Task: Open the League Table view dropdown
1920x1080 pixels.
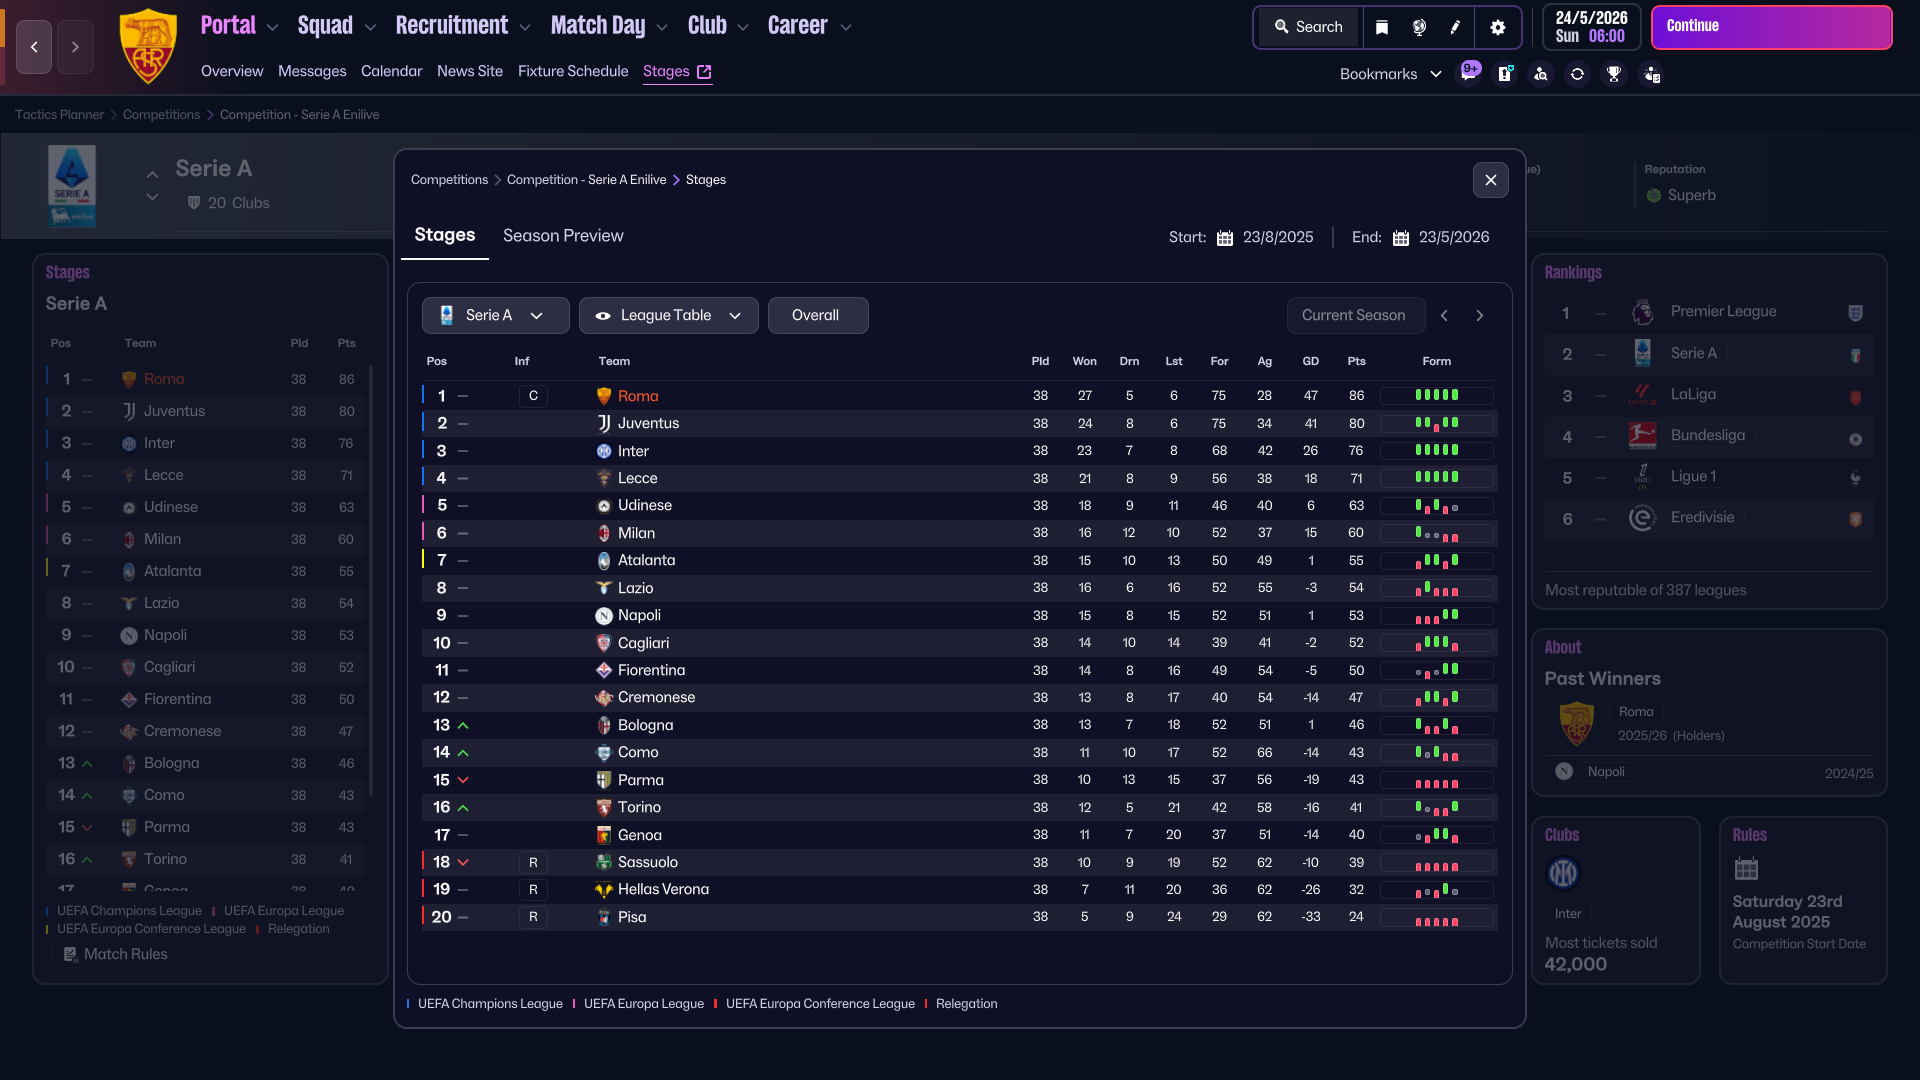Action: [x=668, y=315]
